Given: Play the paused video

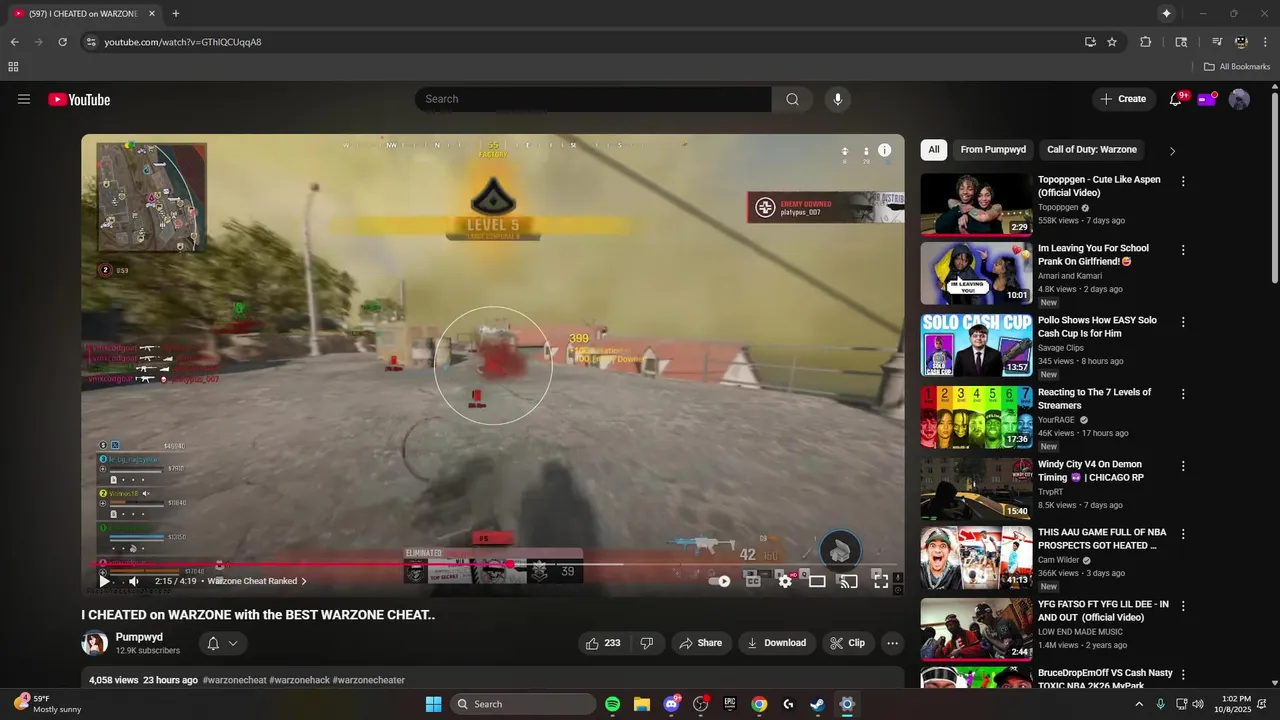Looking at the screenshot, I should tap(104, 581).
